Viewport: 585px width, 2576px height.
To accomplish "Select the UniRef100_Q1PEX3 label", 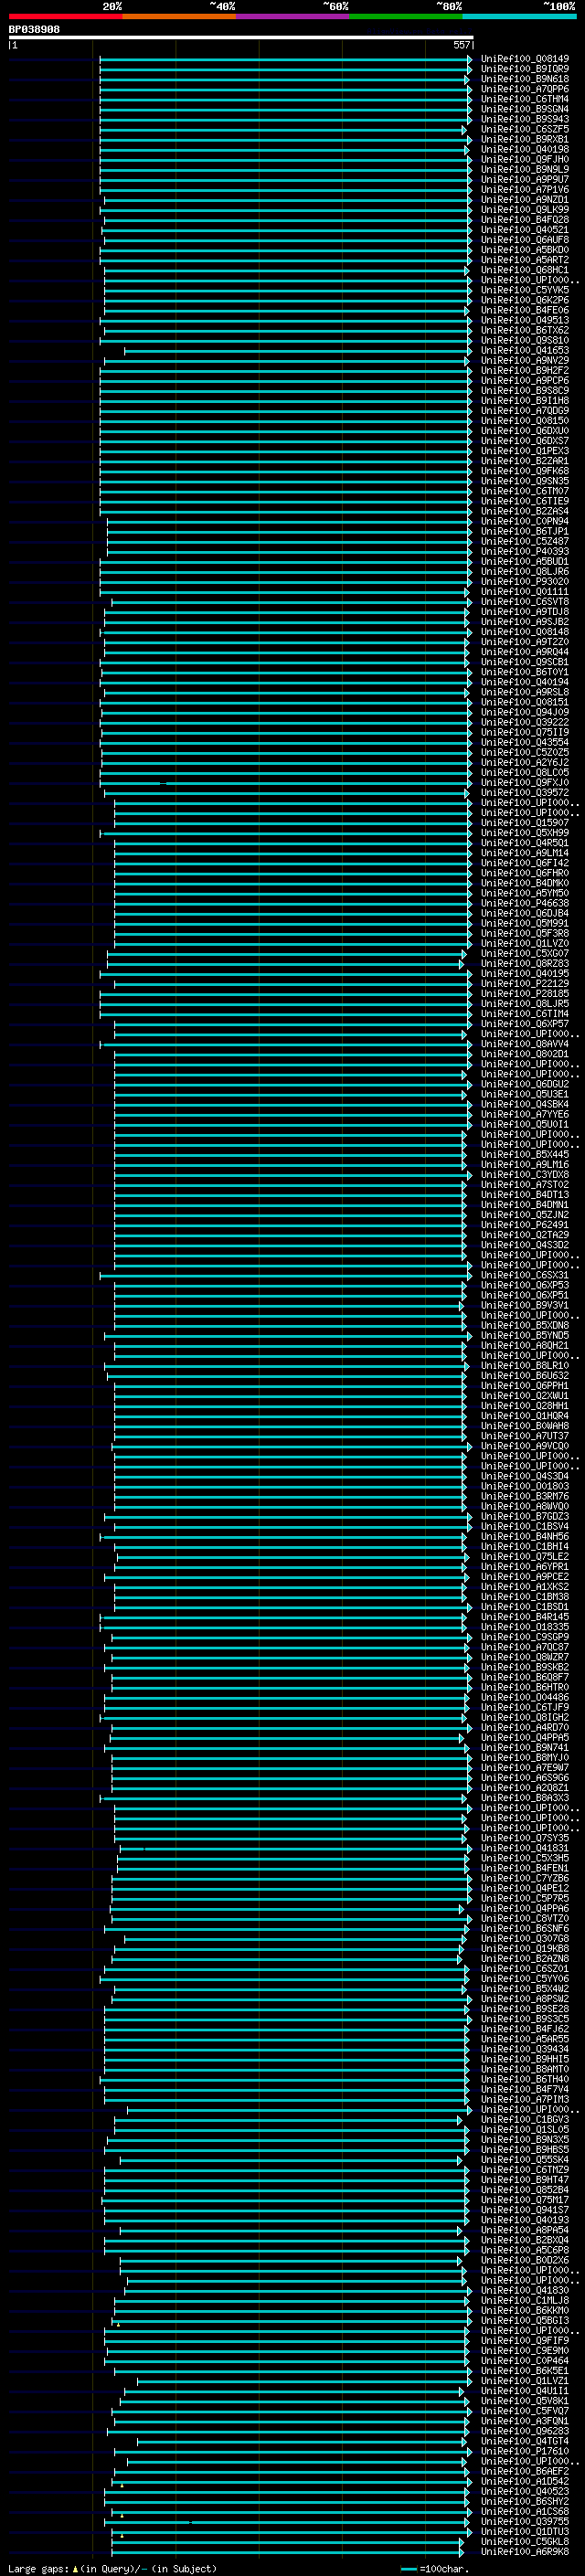I will pos(524,451).
